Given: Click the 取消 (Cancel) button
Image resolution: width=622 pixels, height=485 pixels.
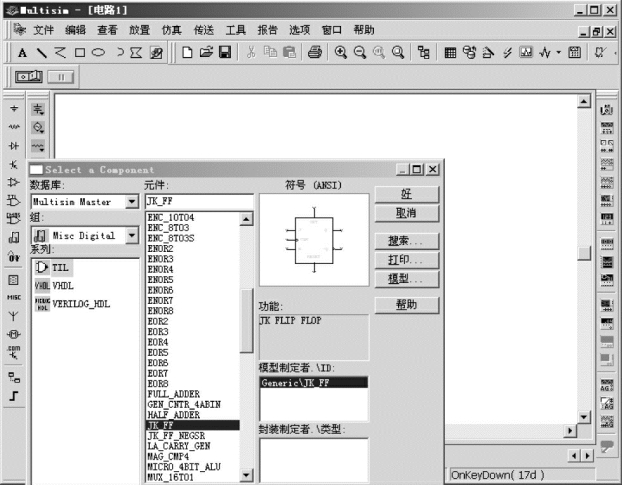Looking at the screenshot, I should point(406,213).
